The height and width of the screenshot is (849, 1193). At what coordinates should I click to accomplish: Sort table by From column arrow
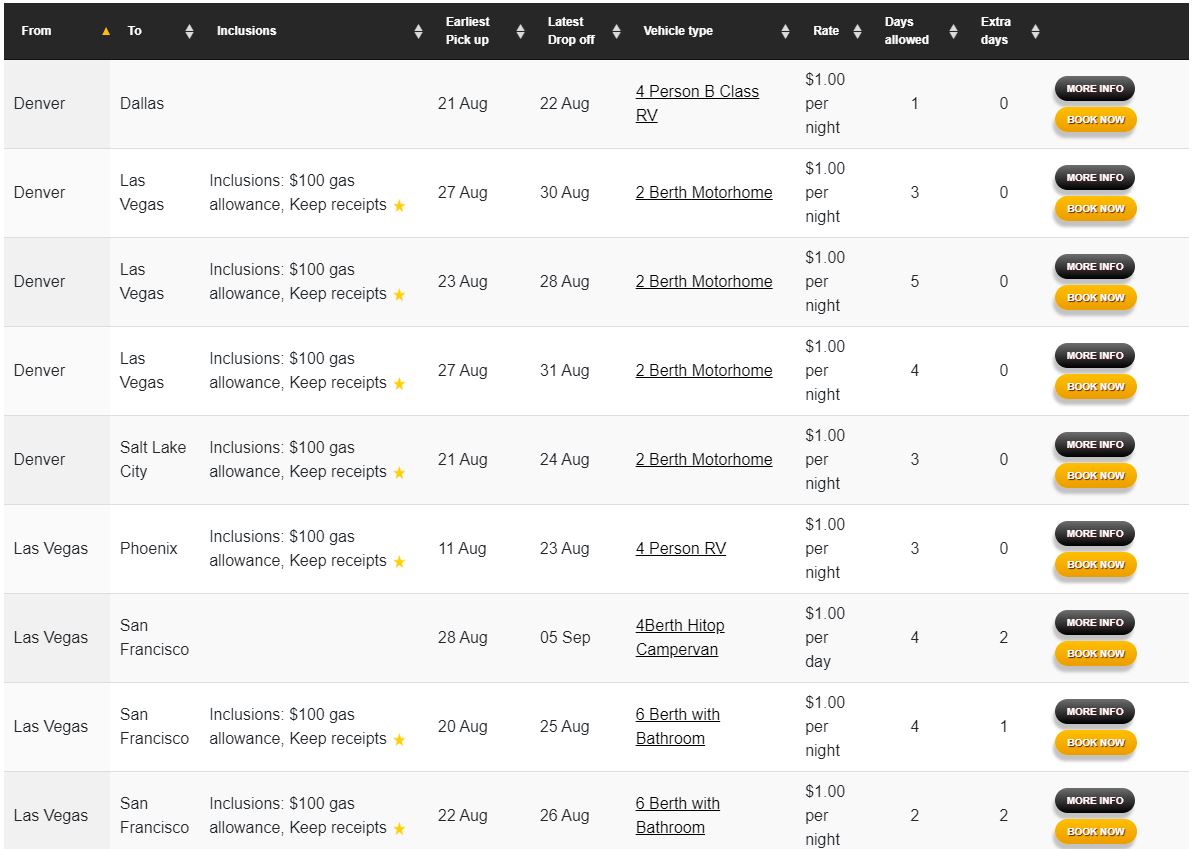tap(106, 31)
